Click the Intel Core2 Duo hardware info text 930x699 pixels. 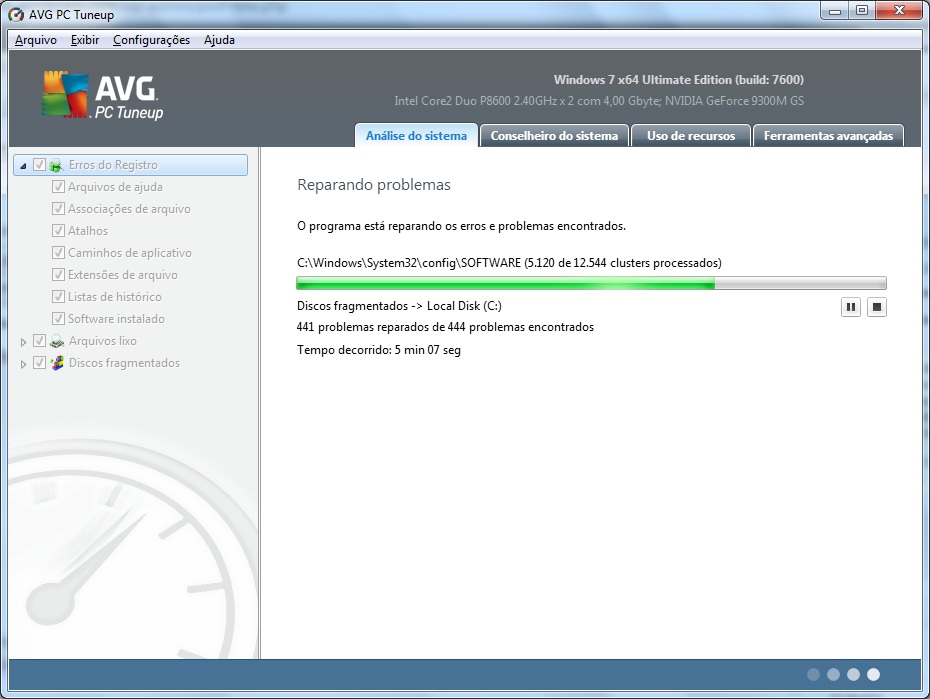(599, 101)
